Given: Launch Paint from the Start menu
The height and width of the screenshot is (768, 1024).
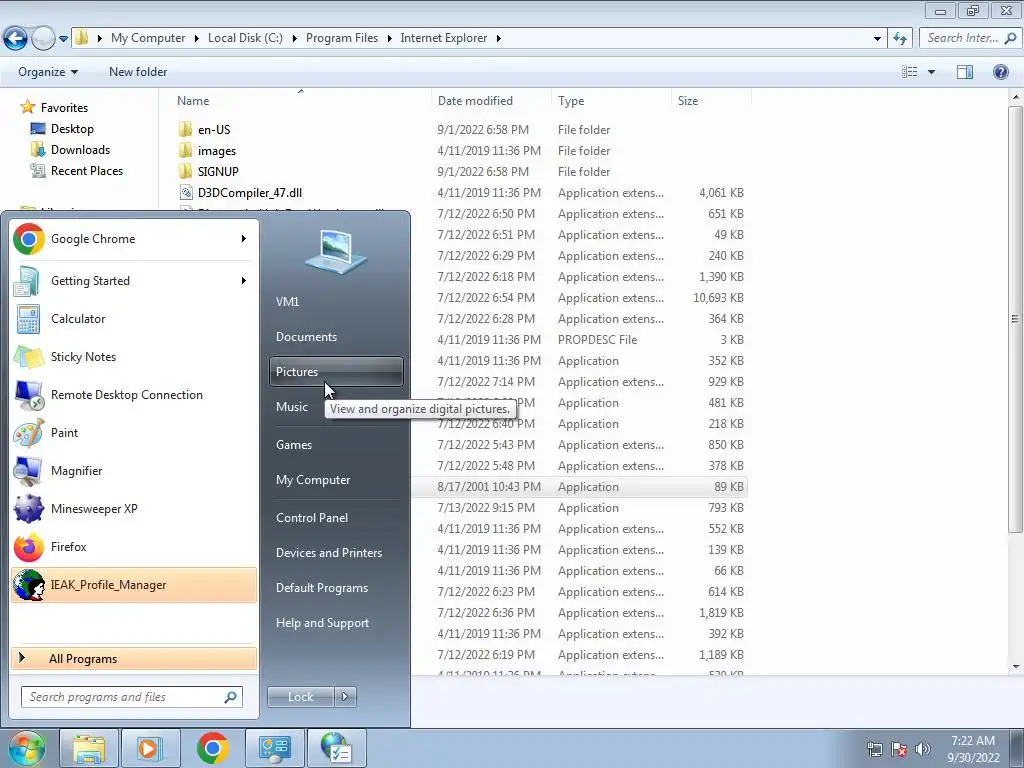Looking at the screenshot, I should click(134, 432).
